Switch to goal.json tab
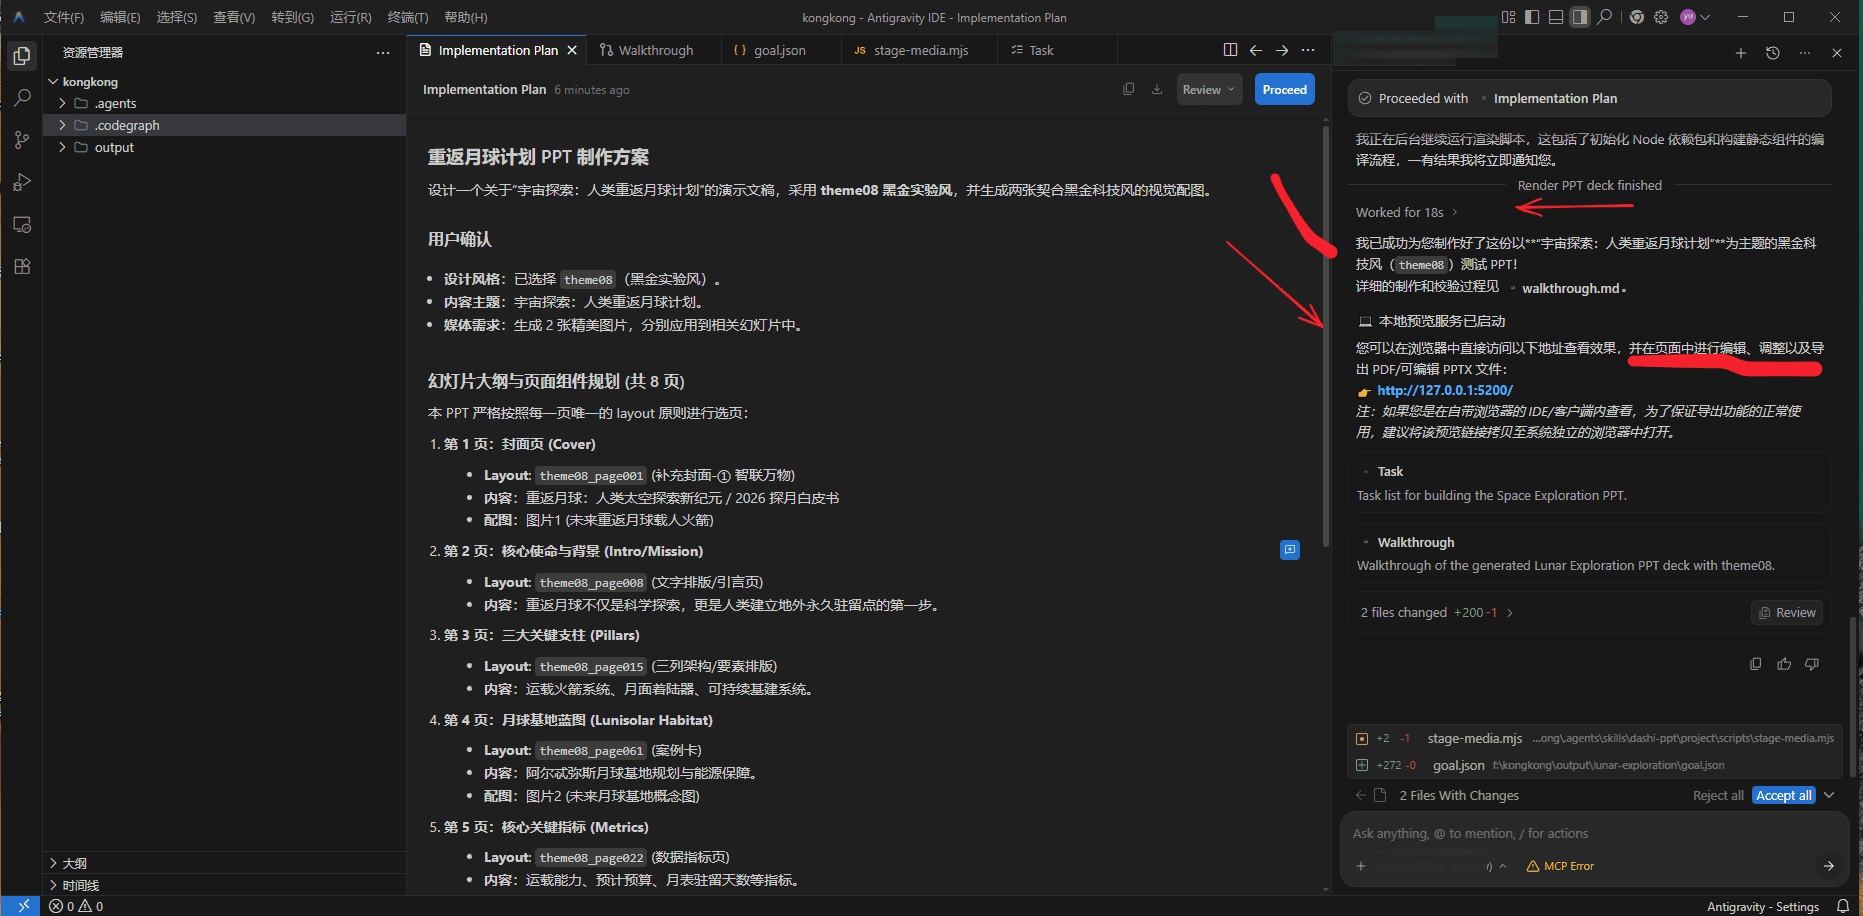This screenshot has height=916, width=1863. [780, 50]
